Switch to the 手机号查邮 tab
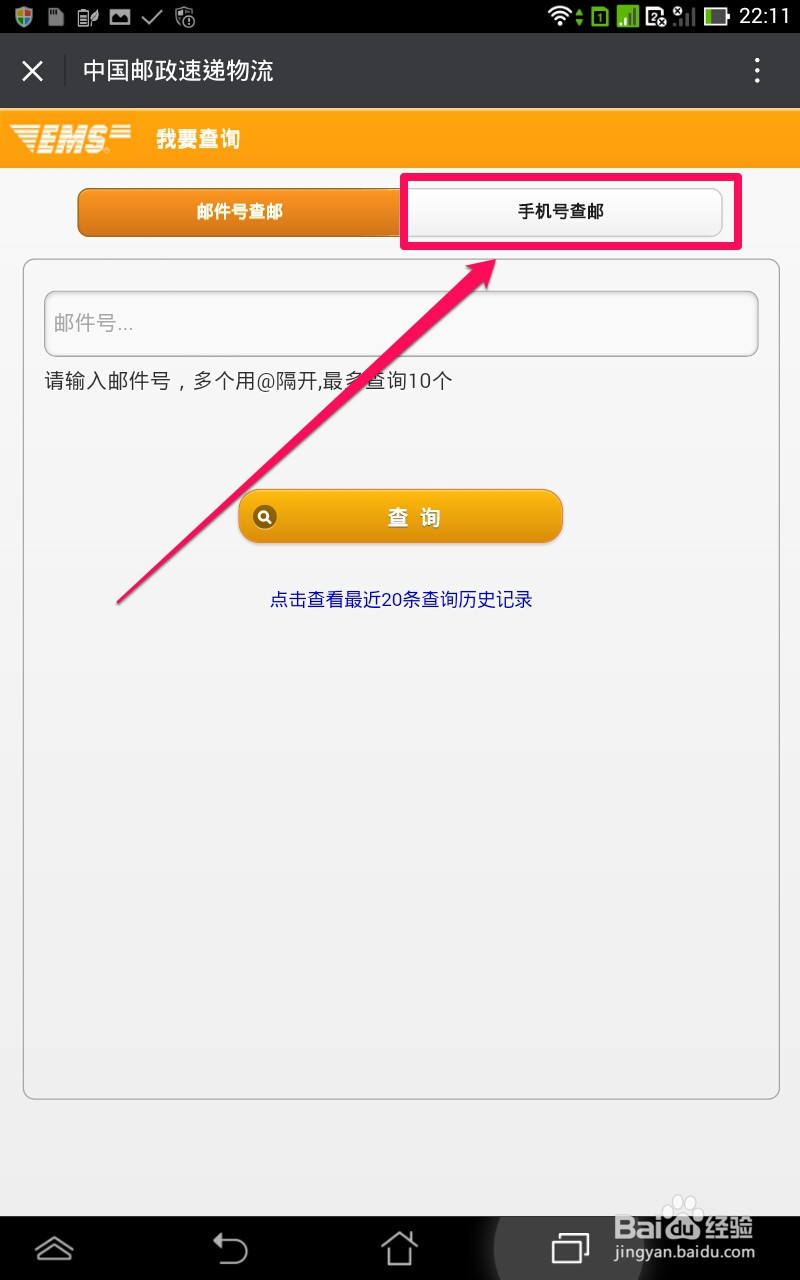Viewport: 800px width, 1280px height. point(561,212)
